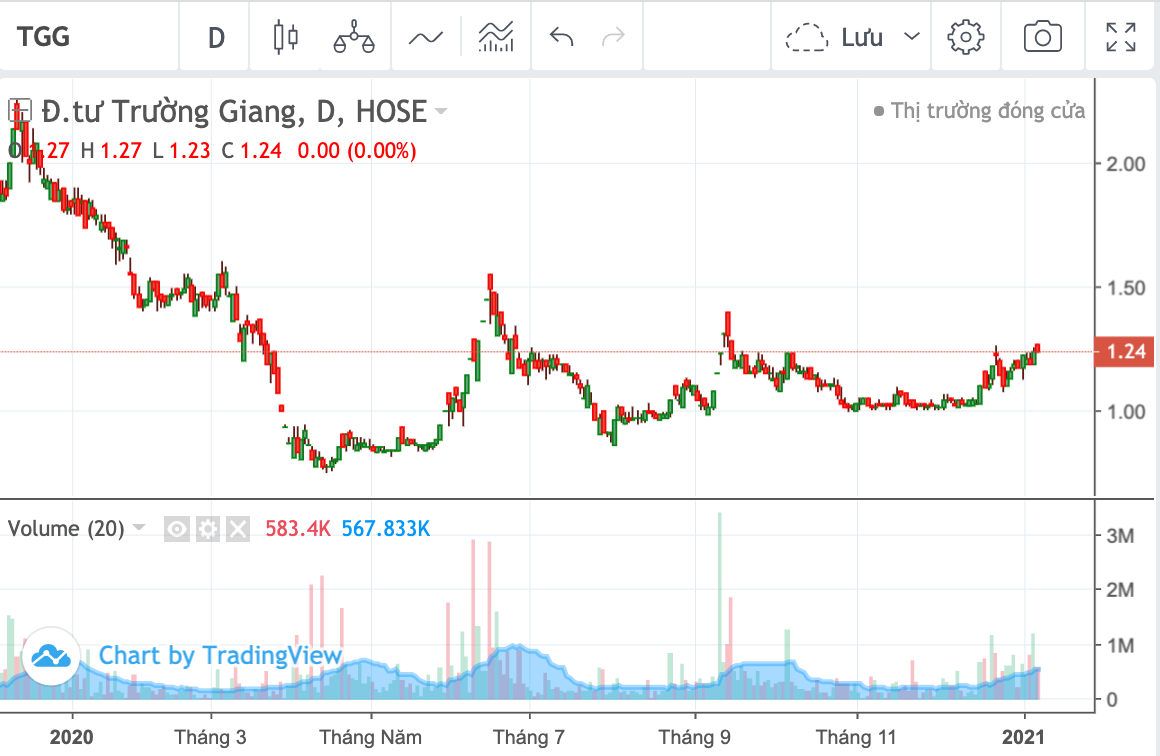Open the candlestick chart style selector
1160x756 pixels.
click(x=286, y=38)
